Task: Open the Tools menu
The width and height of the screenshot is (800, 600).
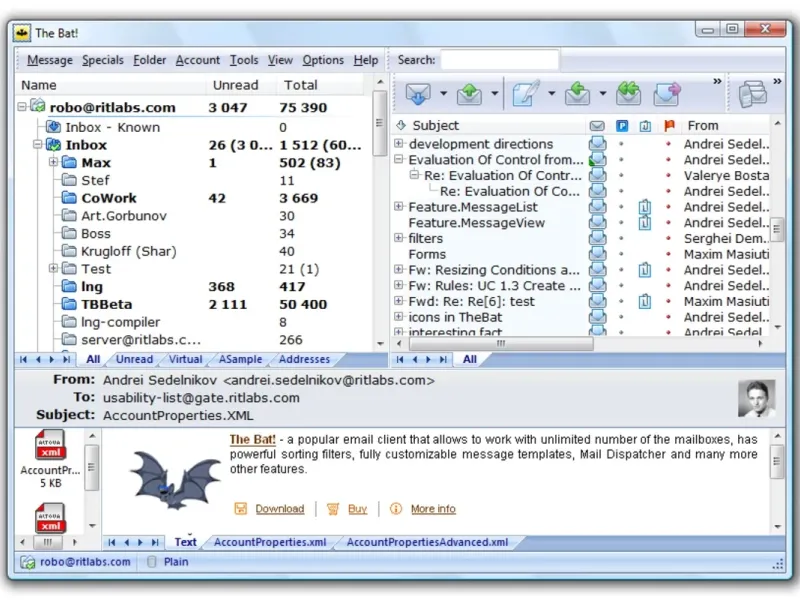Action: [x=244, y=60]
